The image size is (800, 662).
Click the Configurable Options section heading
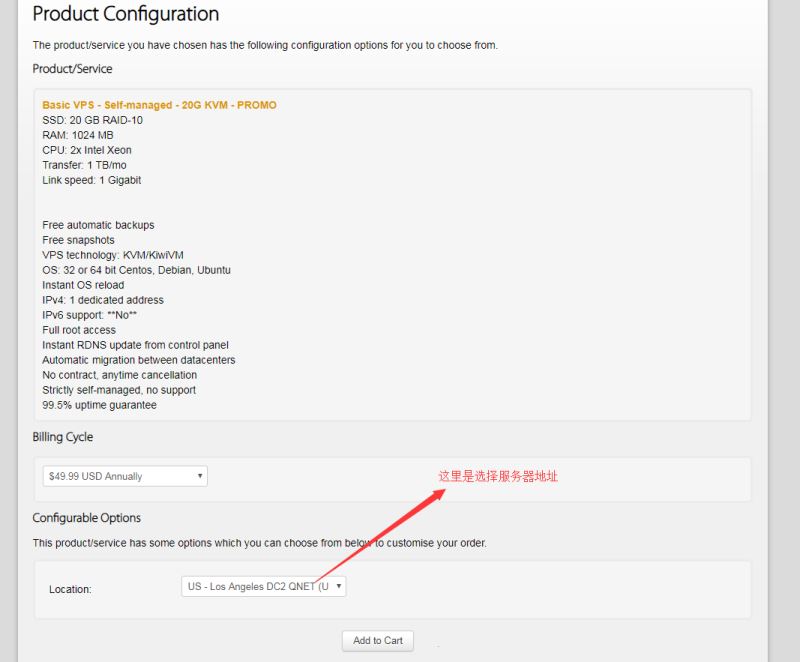(86, 518)
